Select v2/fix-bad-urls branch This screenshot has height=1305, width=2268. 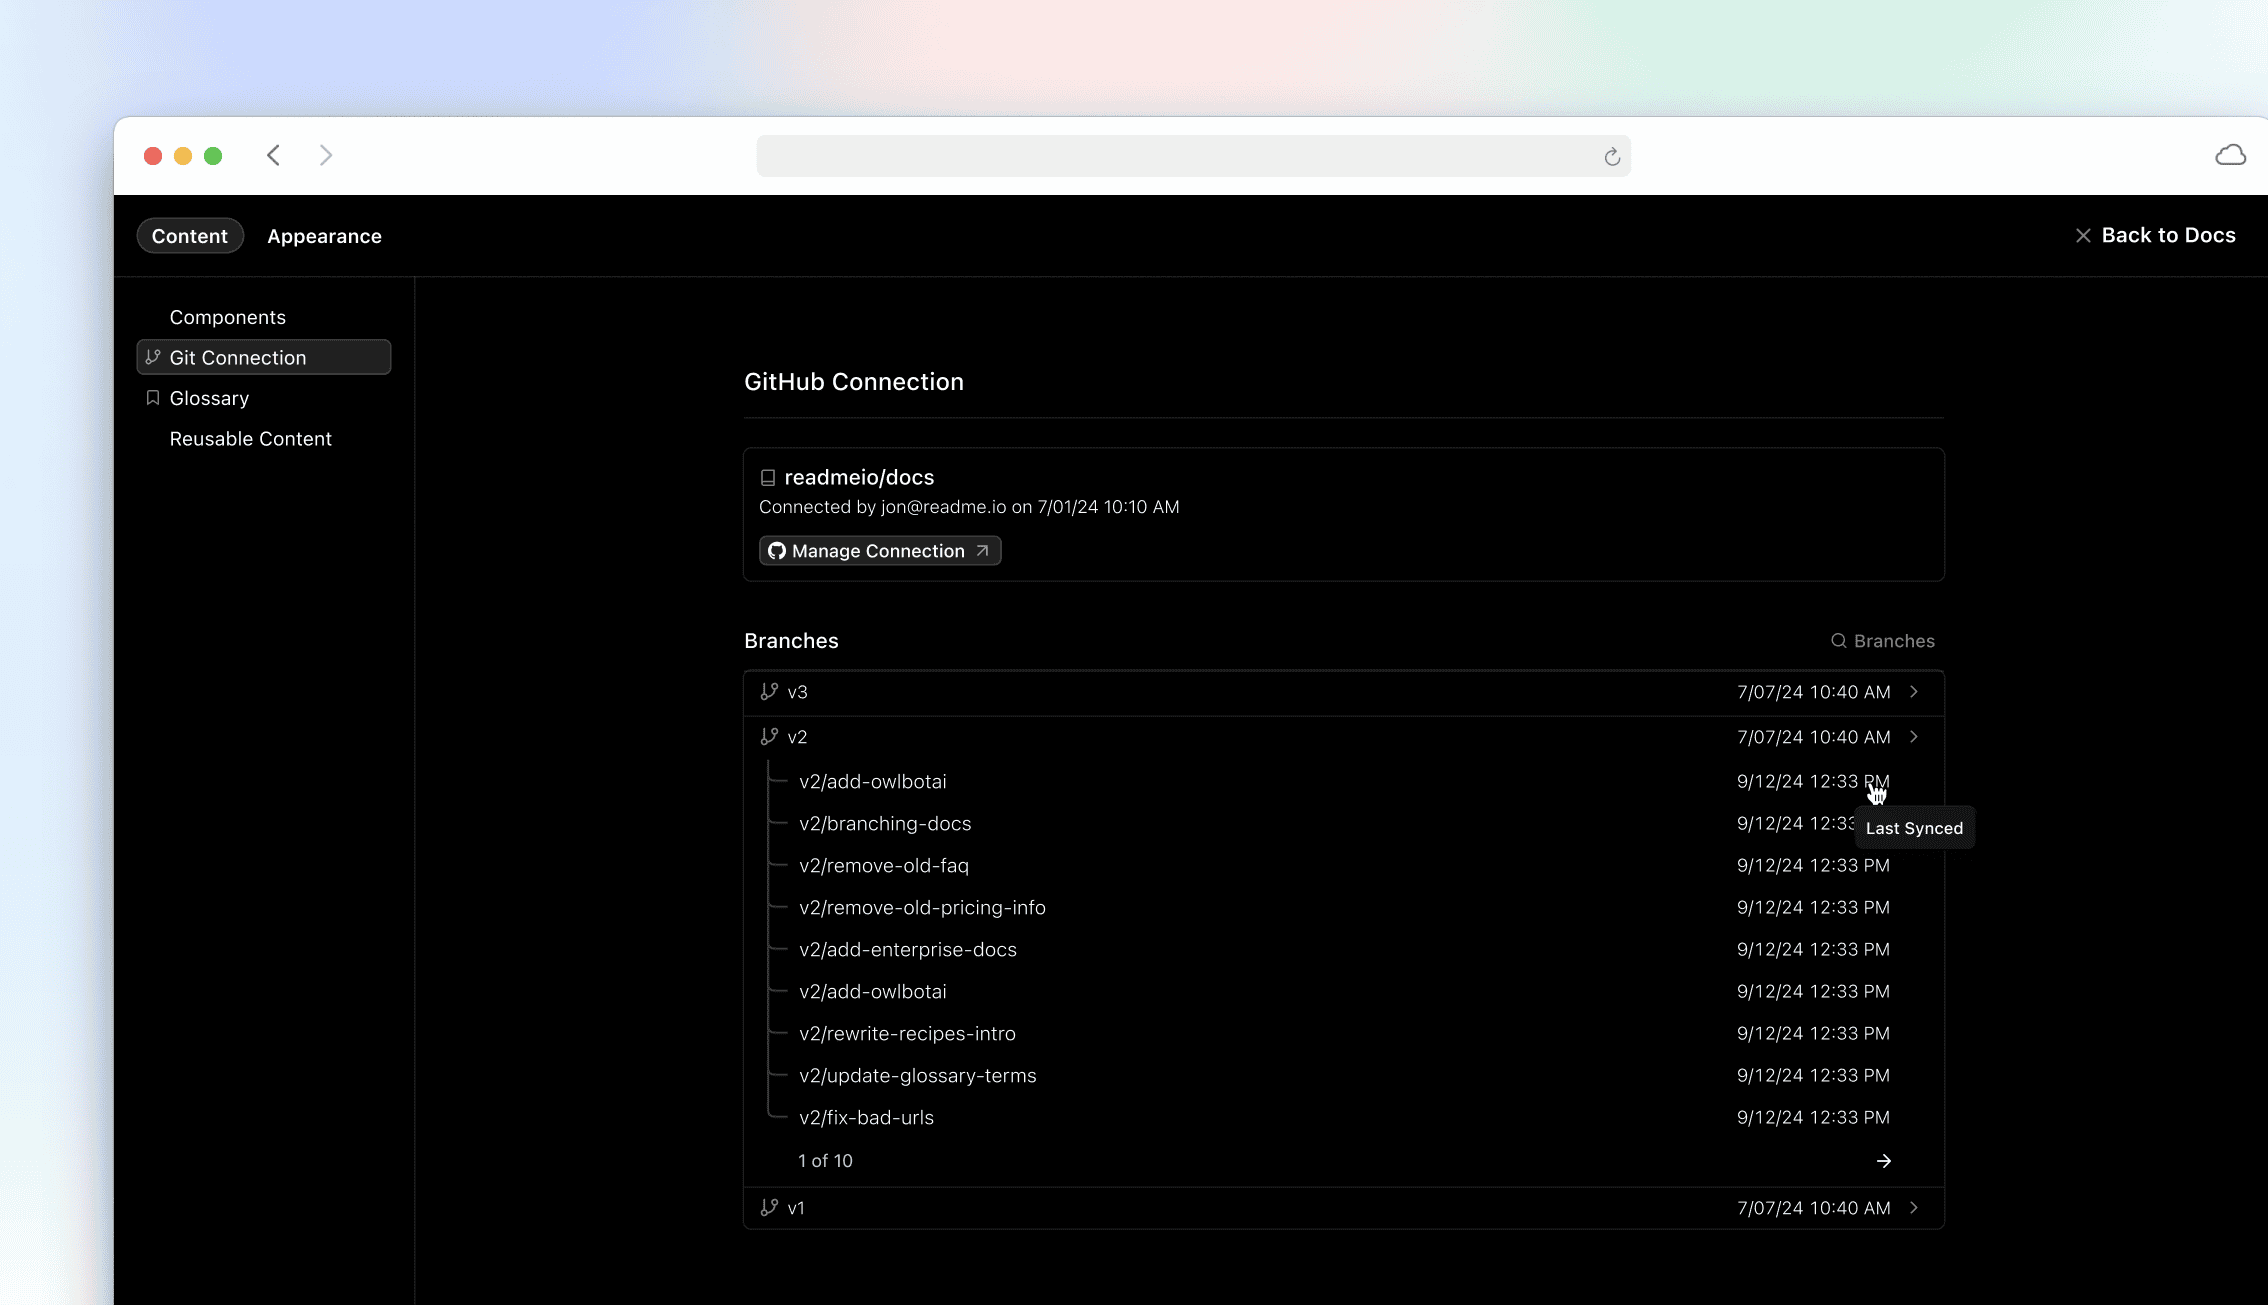[x=868, y=1117]
